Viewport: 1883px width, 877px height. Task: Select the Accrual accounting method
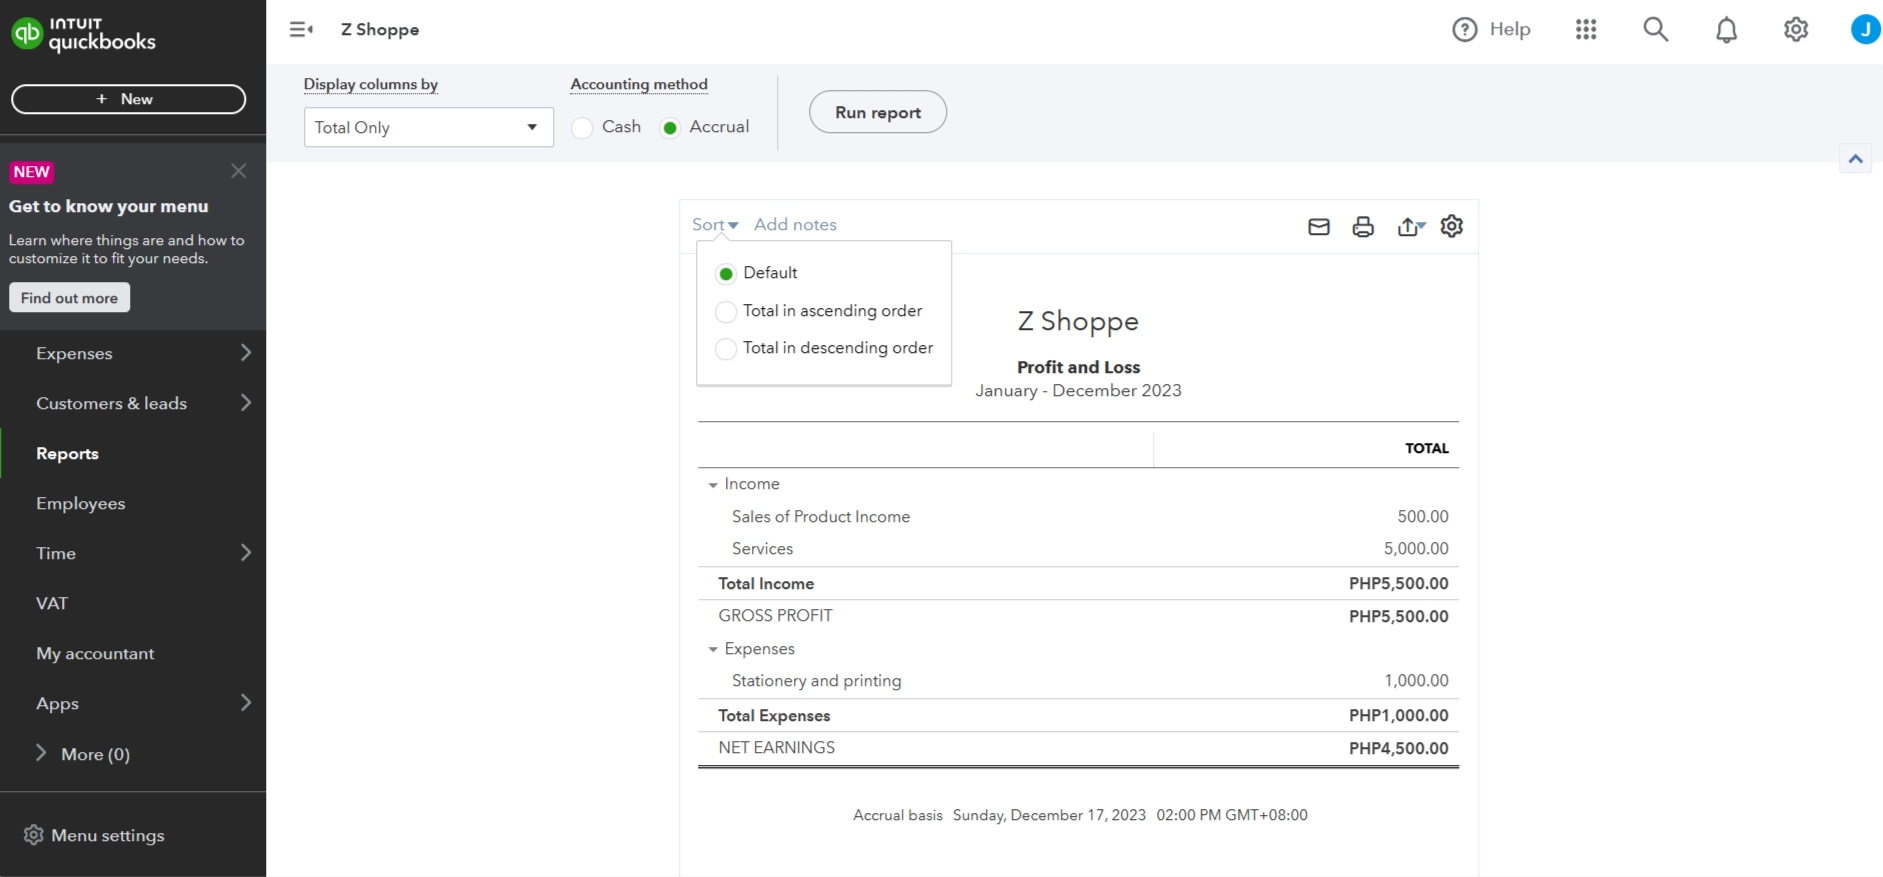670,128
